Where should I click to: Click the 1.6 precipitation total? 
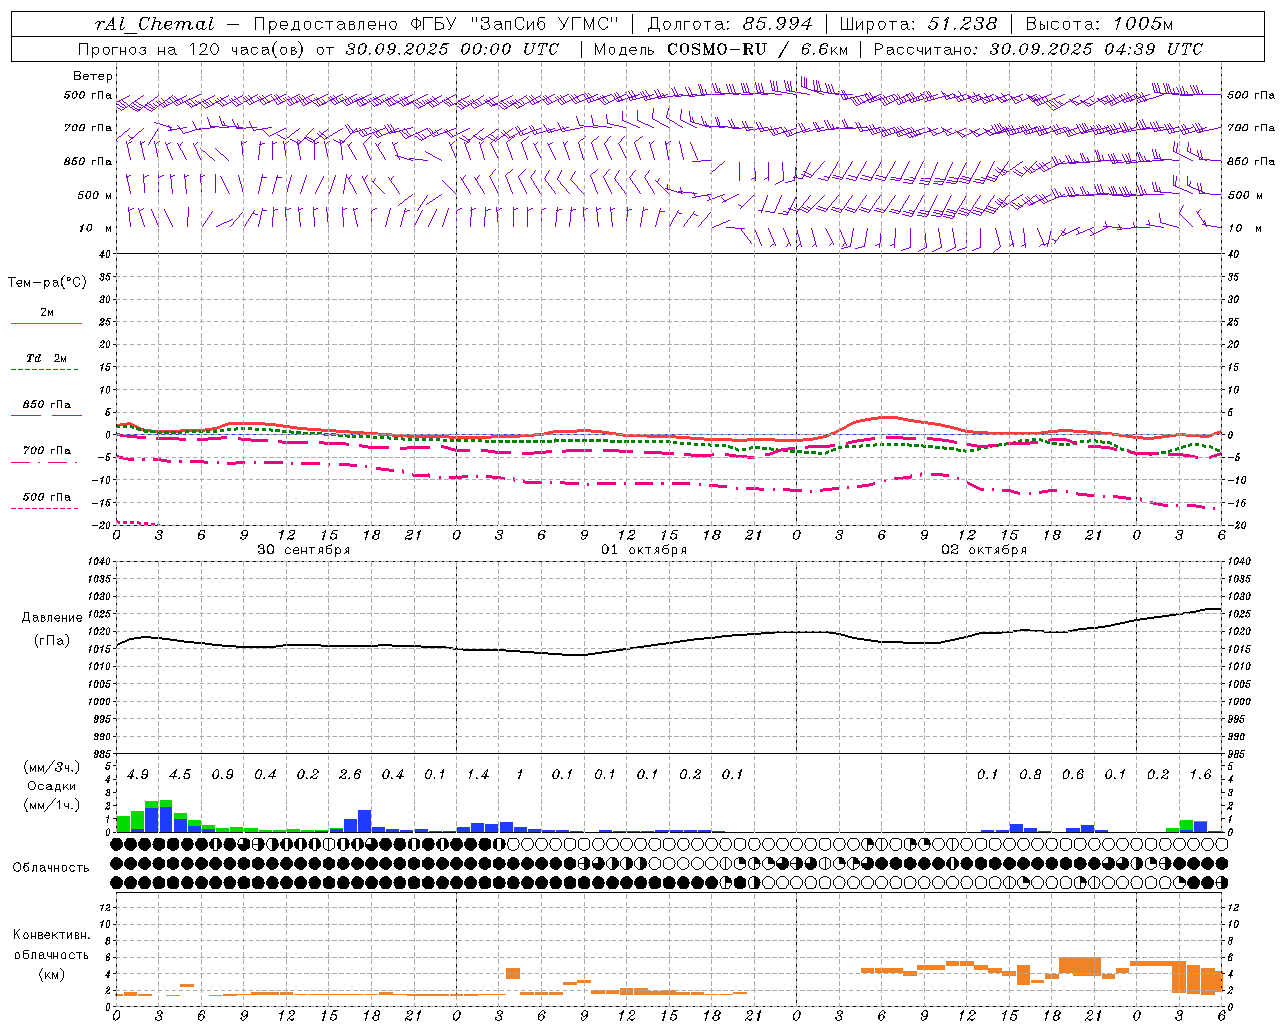1201,774
